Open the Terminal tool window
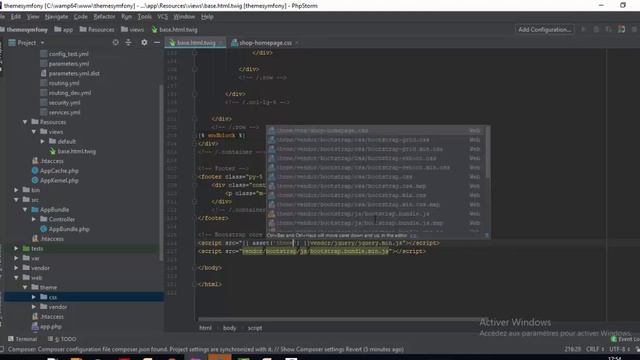Image resolution: width=640 pixels, height=360 pixels. point(22,339)
